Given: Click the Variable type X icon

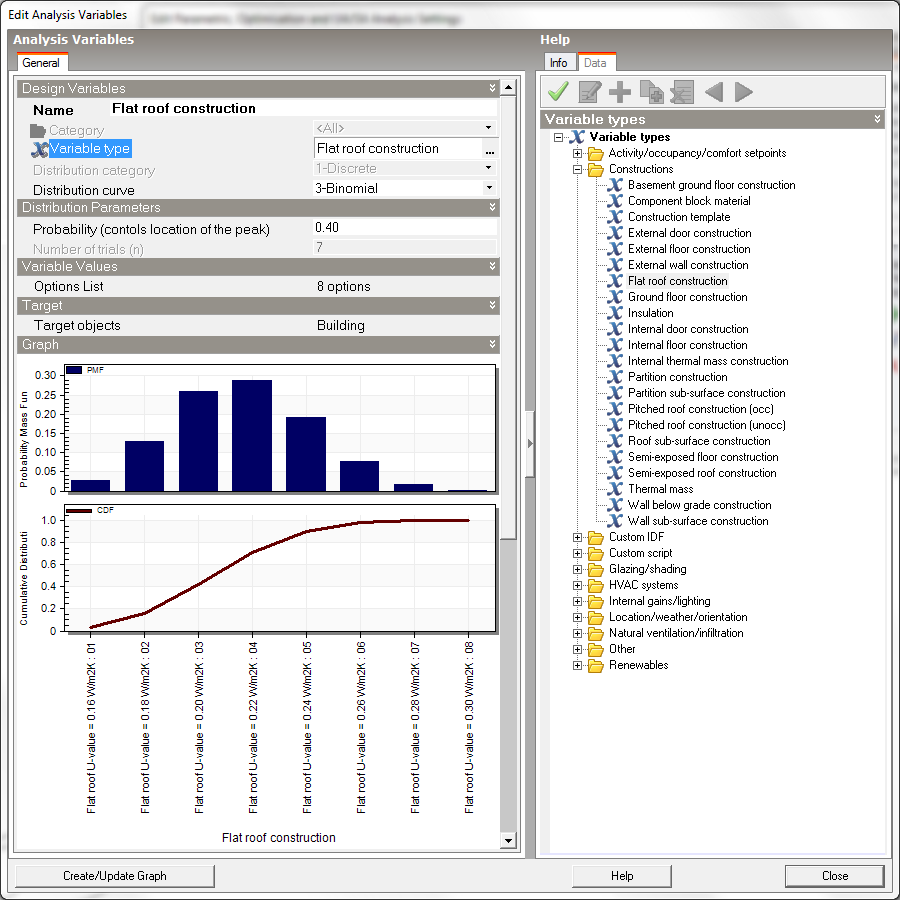Looking at the screenshot, I should (x=40, y=149).
